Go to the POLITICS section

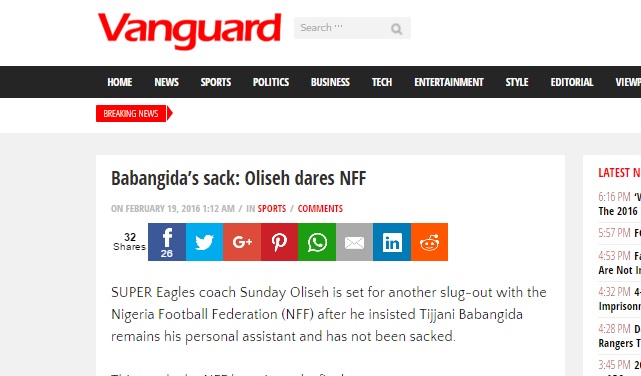(271, 82)
